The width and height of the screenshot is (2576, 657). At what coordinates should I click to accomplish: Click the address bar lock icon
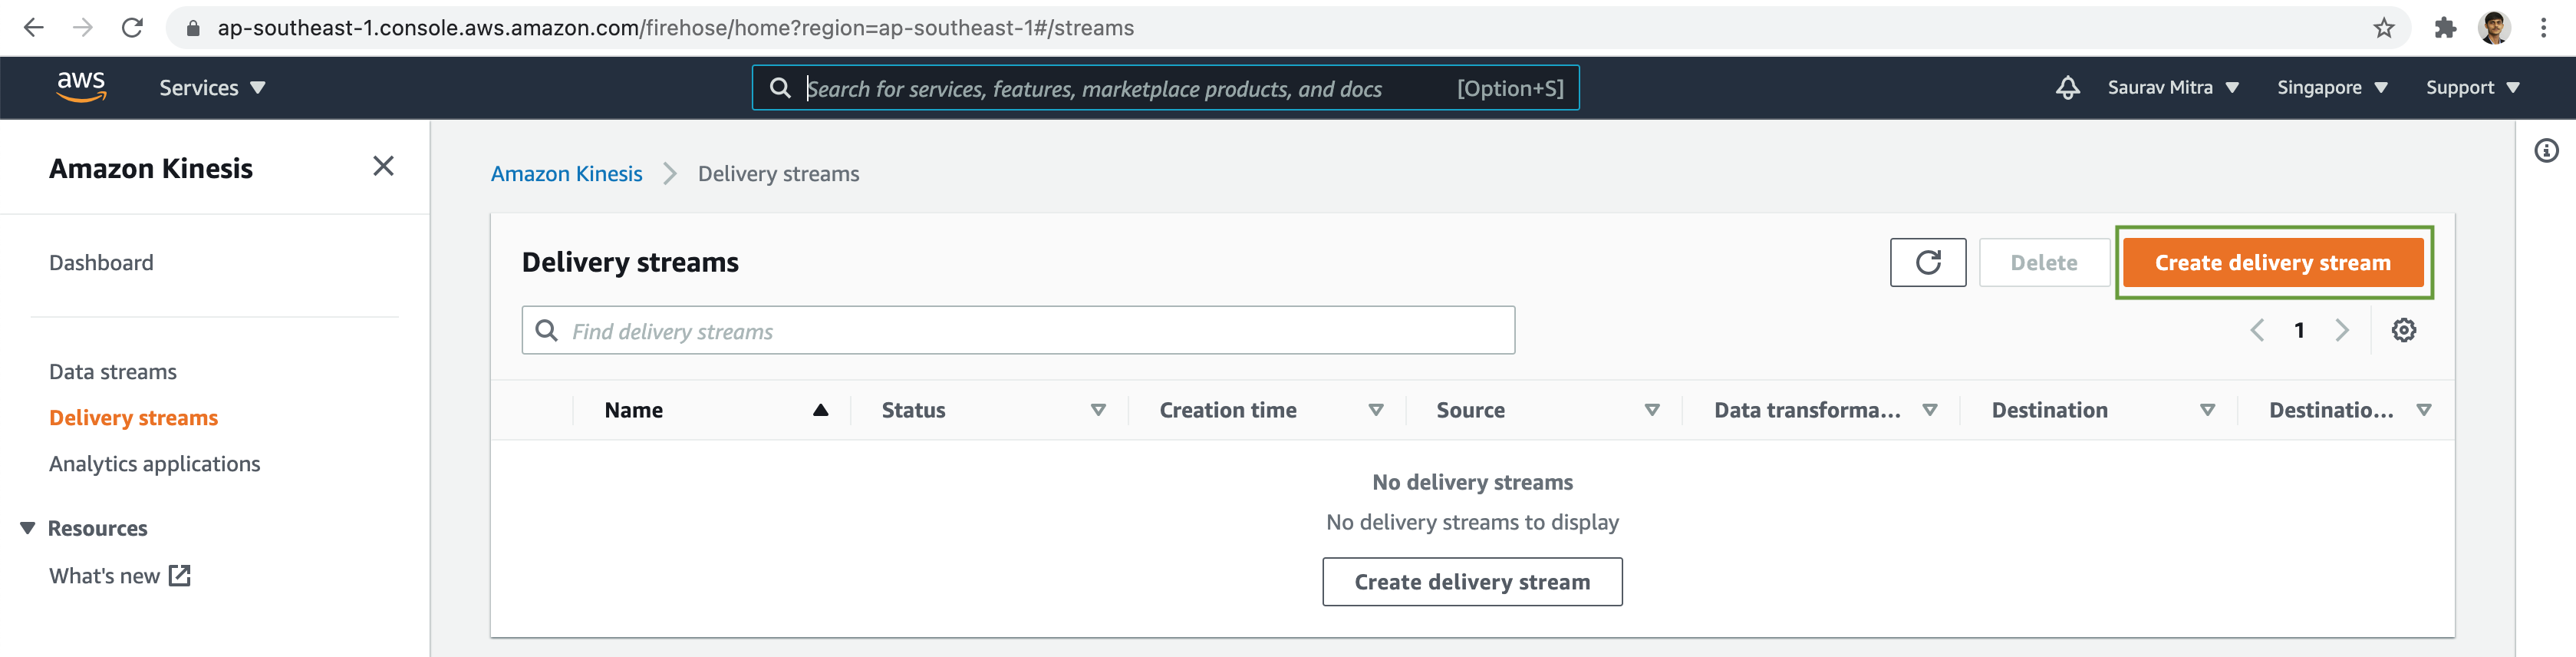(x=193, y=28)
